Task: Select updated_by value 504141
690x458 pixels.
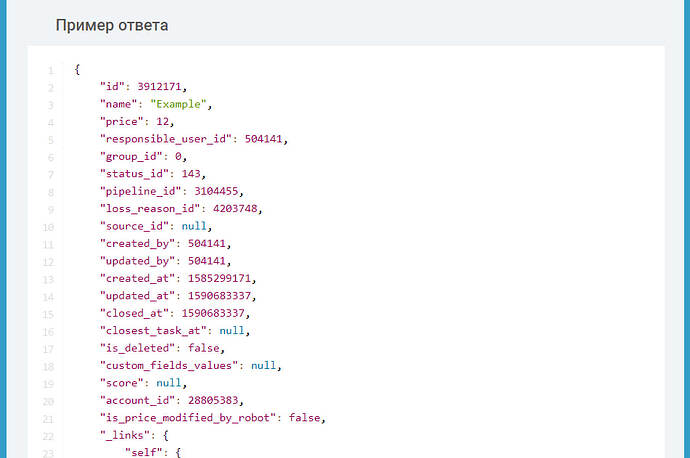Action: 207,261
